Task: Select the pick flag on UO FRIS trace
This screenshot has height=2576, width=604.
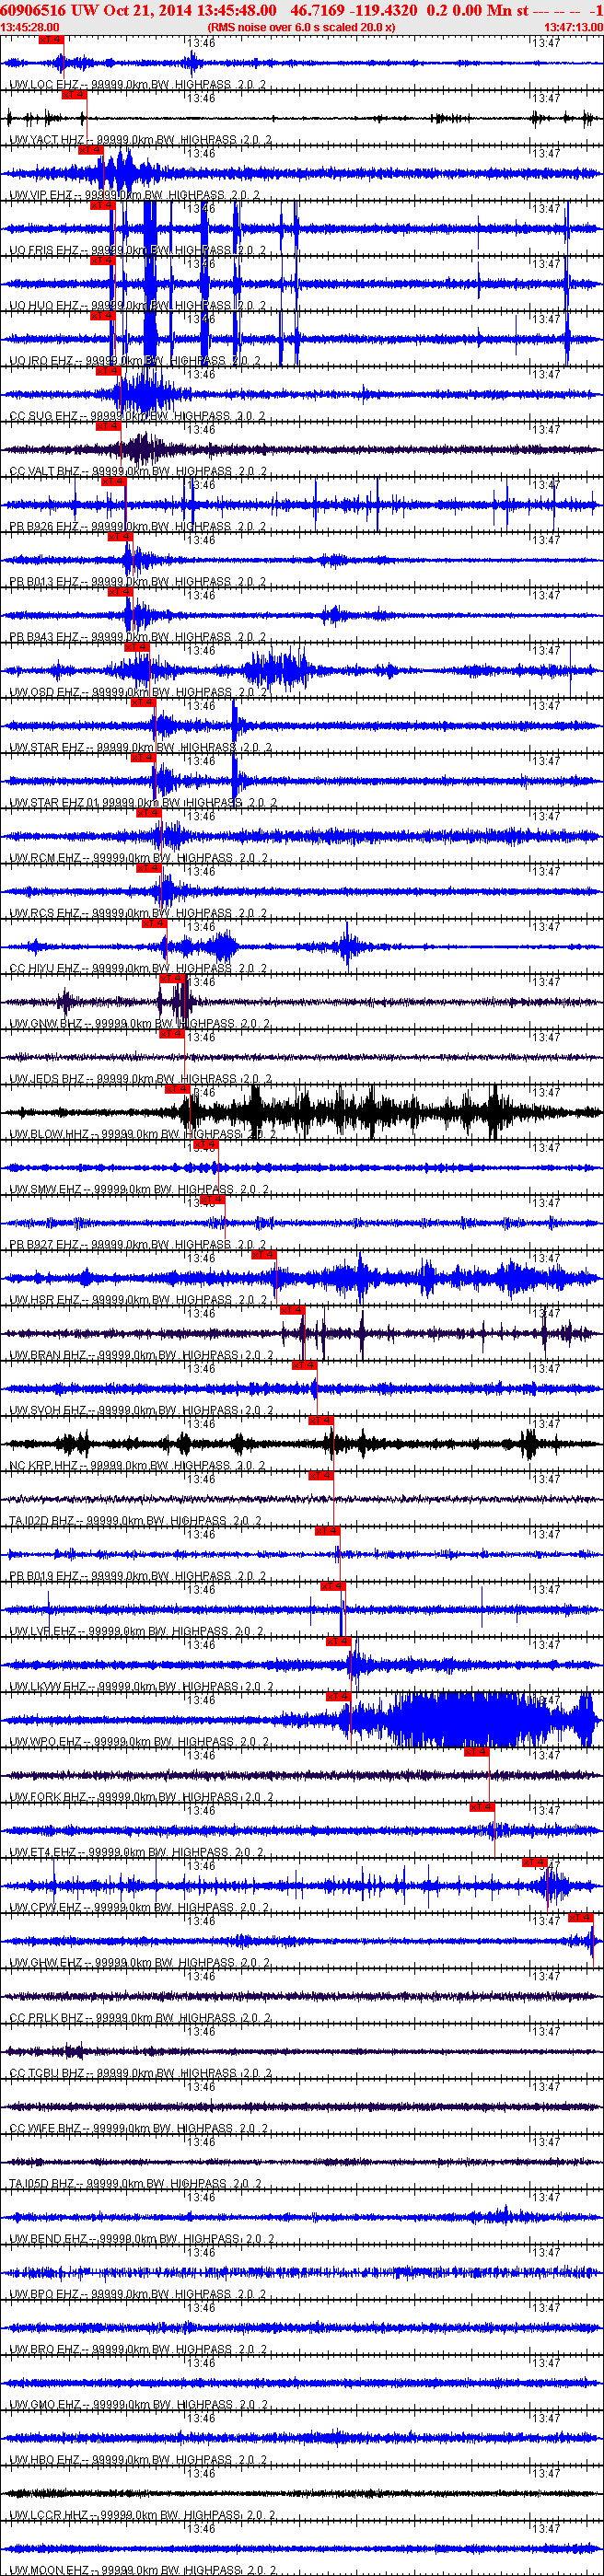Action: (102, 205)
